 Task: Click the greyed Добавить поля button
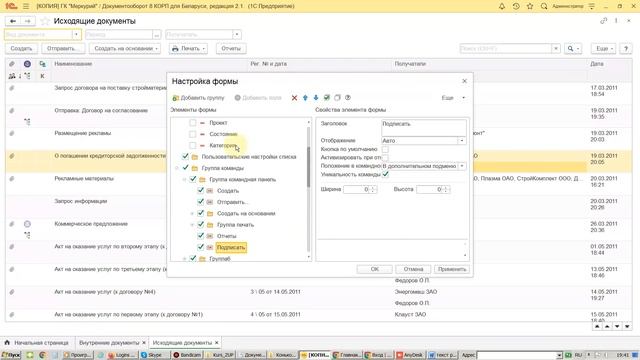(x=258, y=98)
